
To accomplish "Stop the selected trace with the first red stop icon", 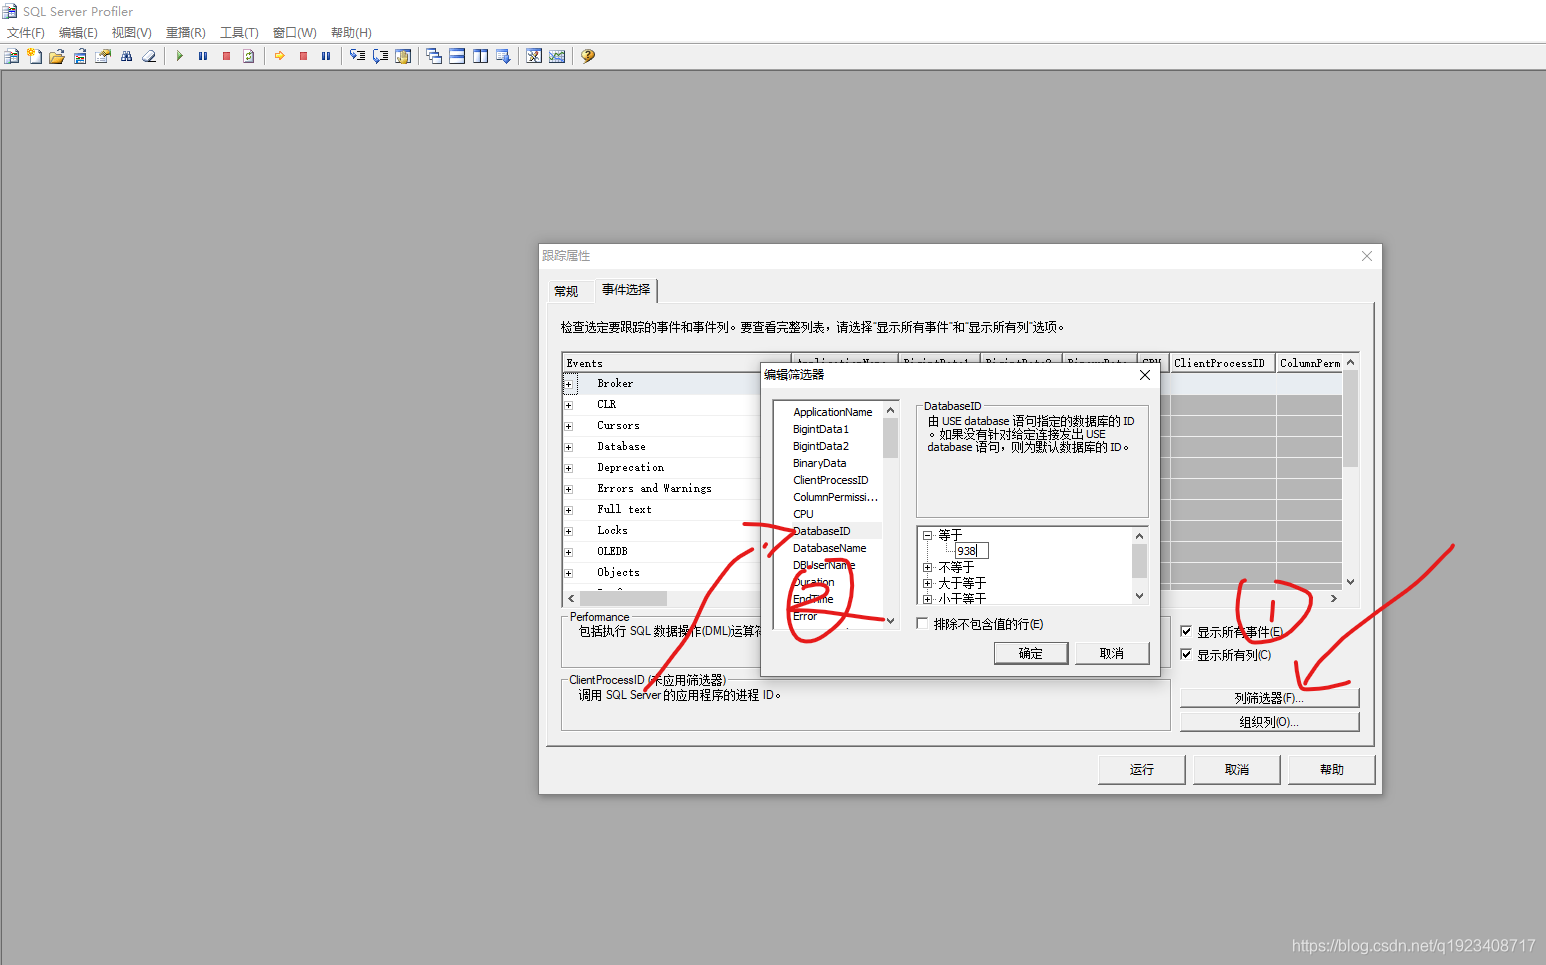I will click(x=226, y=56).
